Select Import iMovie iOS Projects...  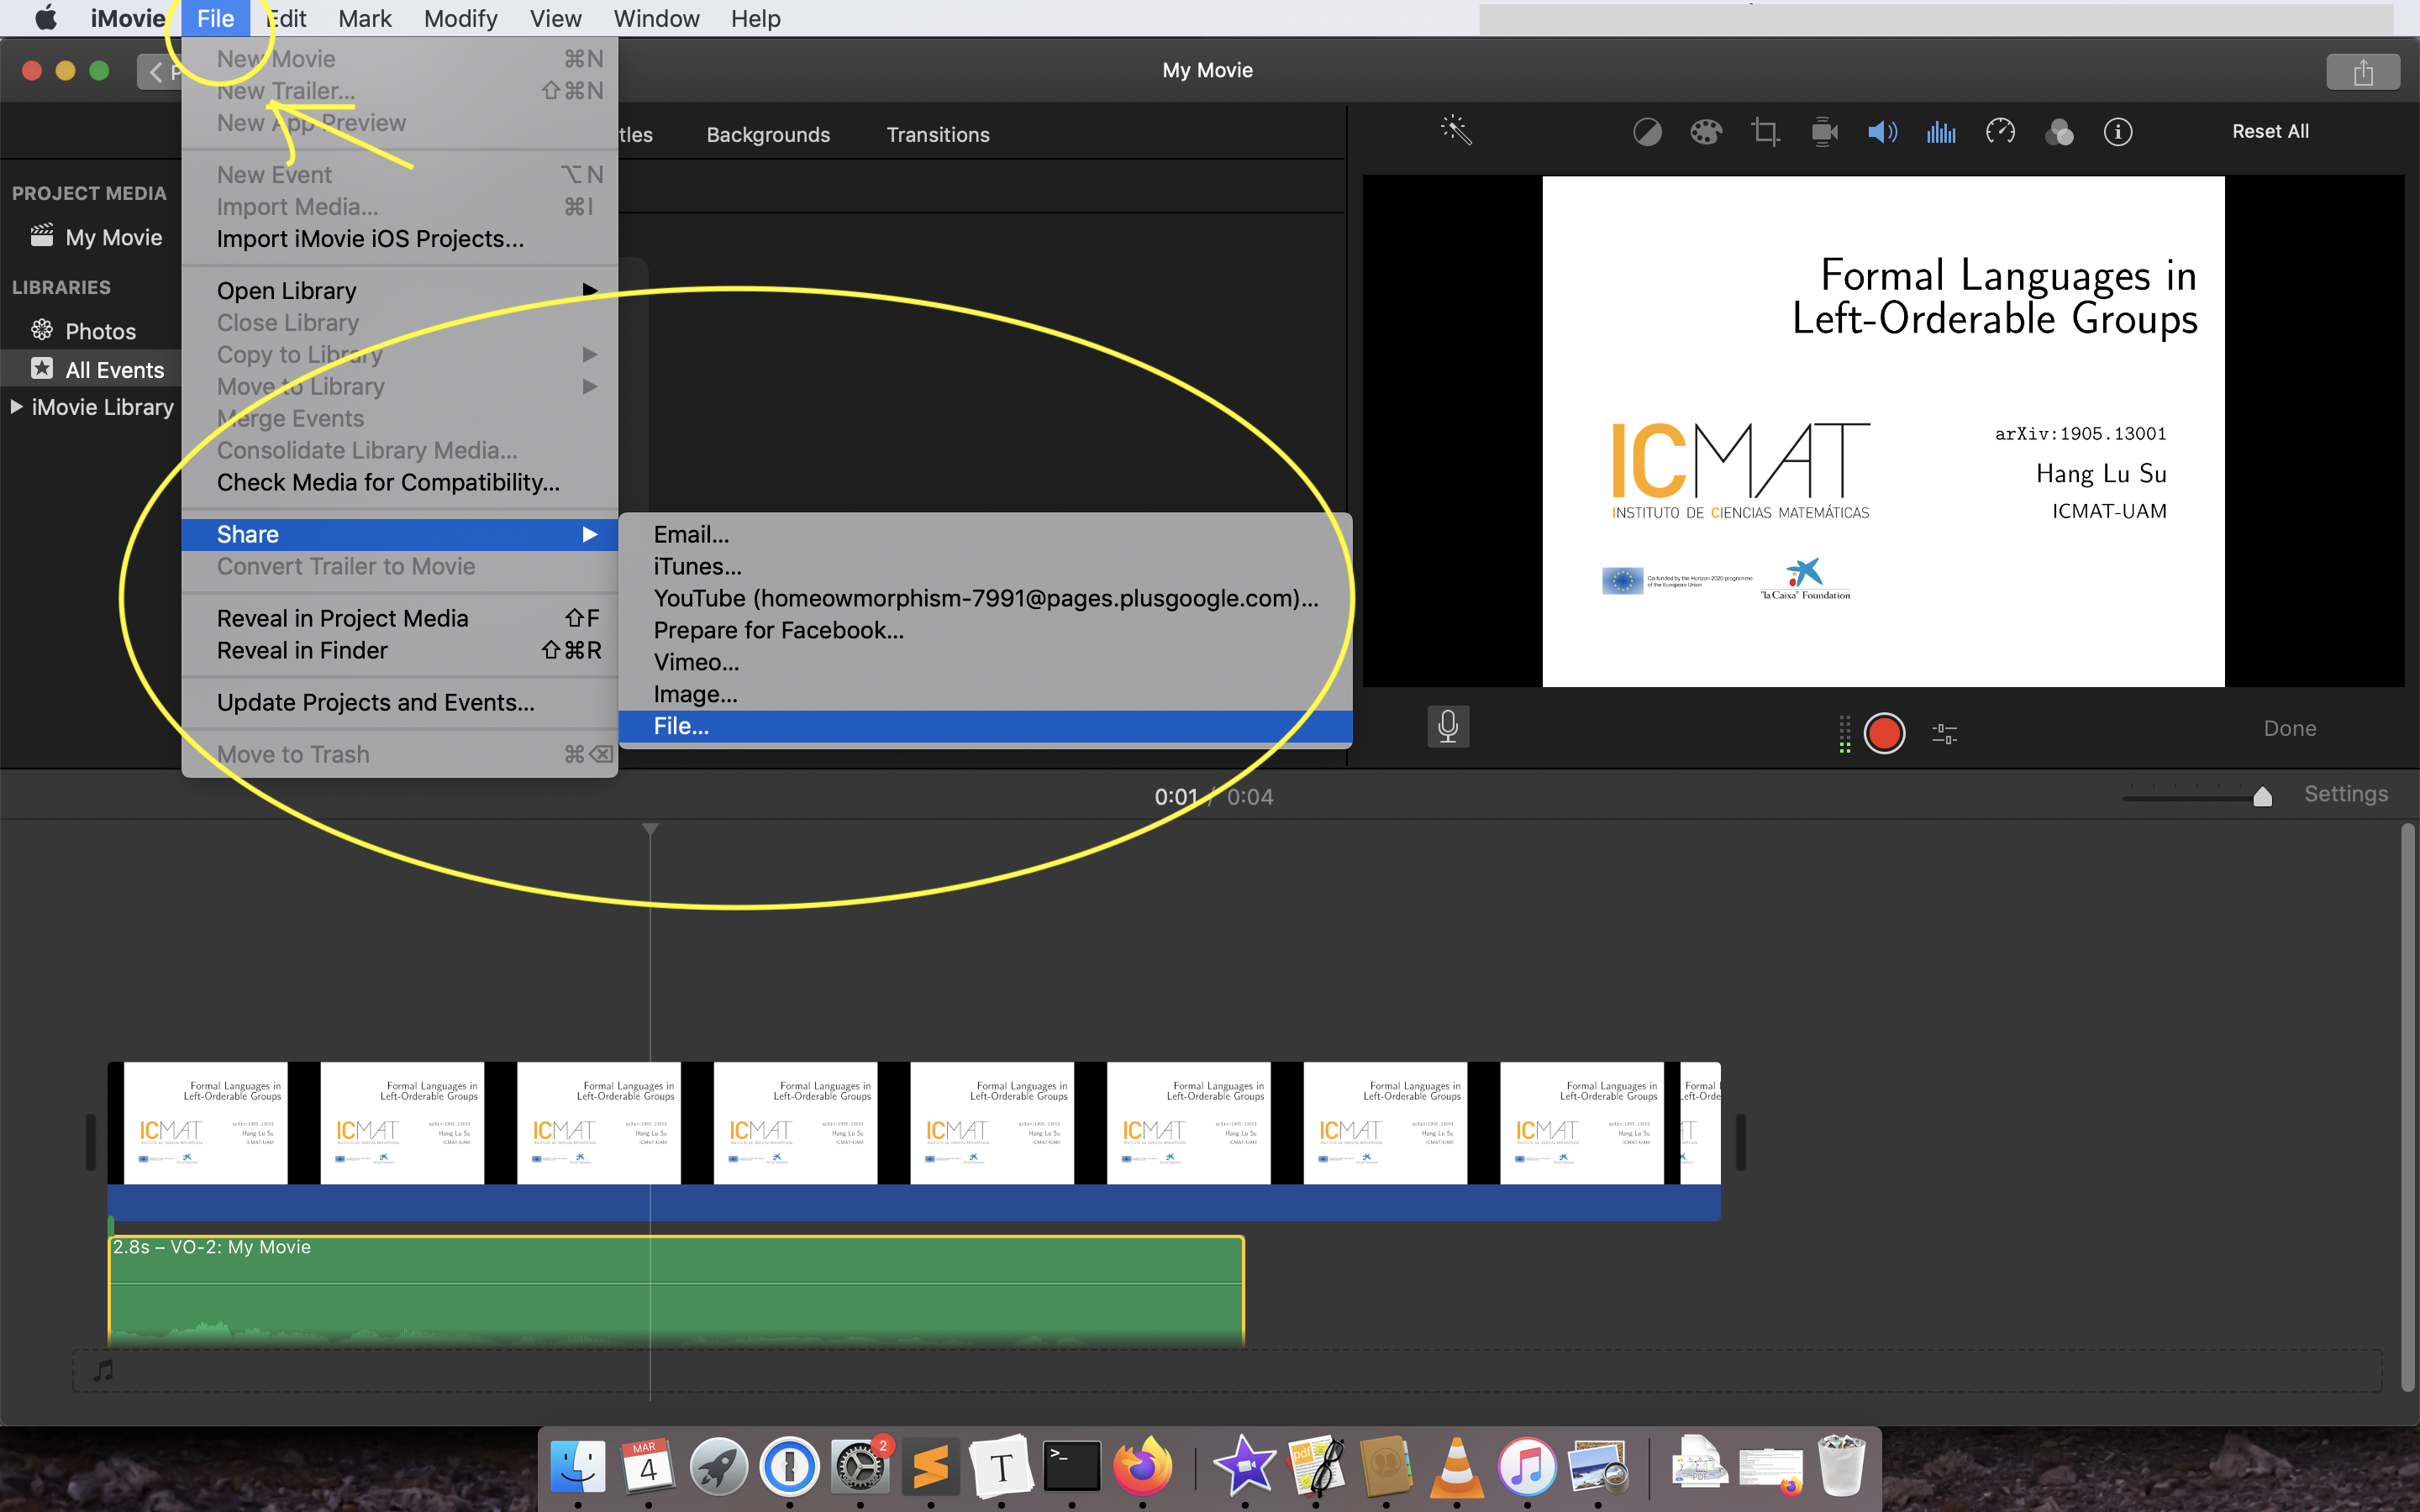pyautogui.click(x=400, y=239)
